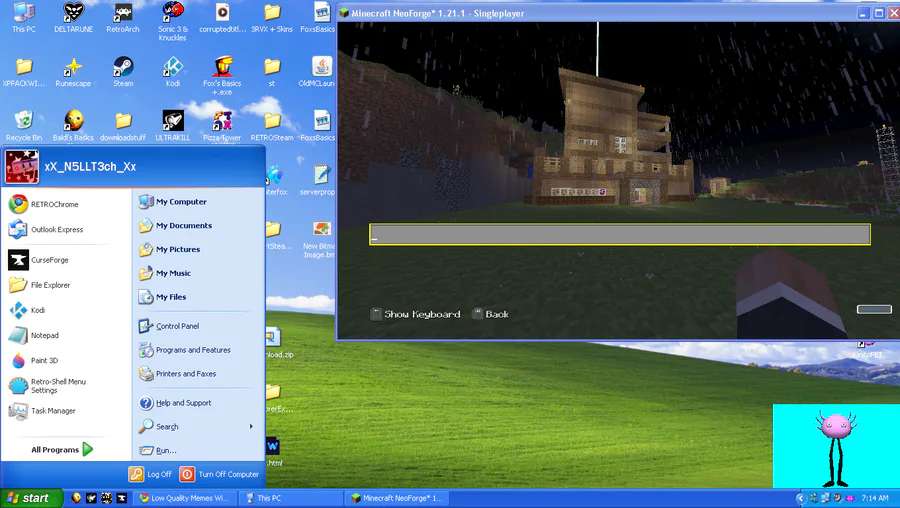Click Show Keyboard in Minecraft
This screenshot has height=508, width=900.
[416, 315]
